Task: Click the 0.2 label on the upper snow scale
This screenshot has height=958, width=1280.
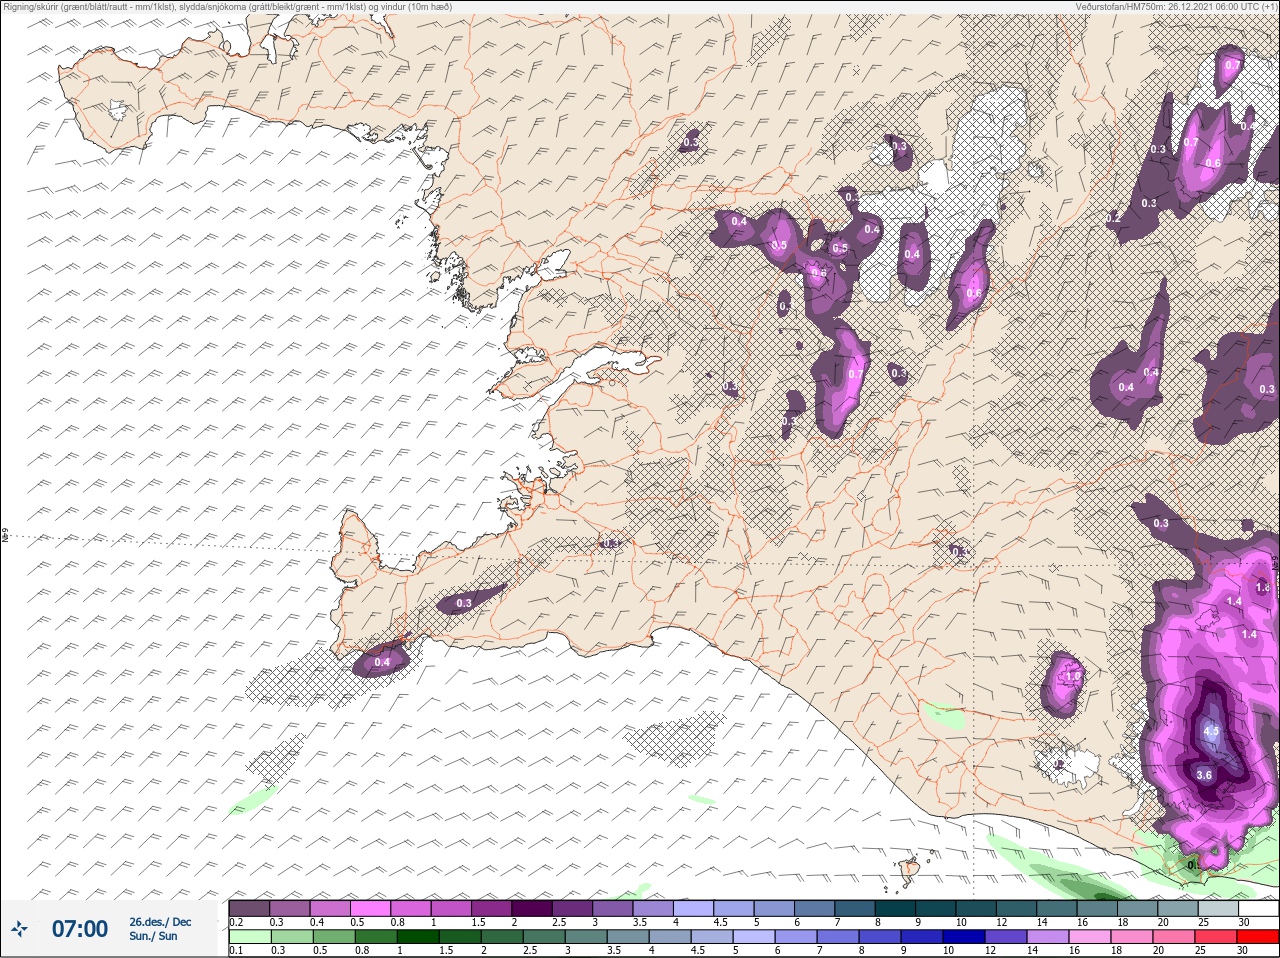Action: coord(236,922)
